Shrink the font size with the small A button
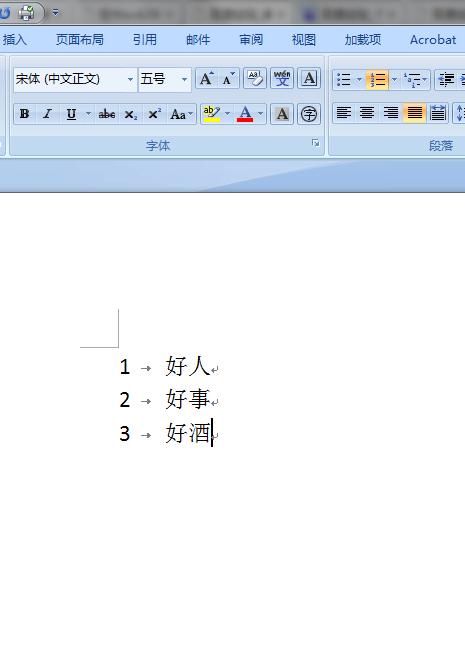Viewport: 465px width, 658px height. [229, 78]
